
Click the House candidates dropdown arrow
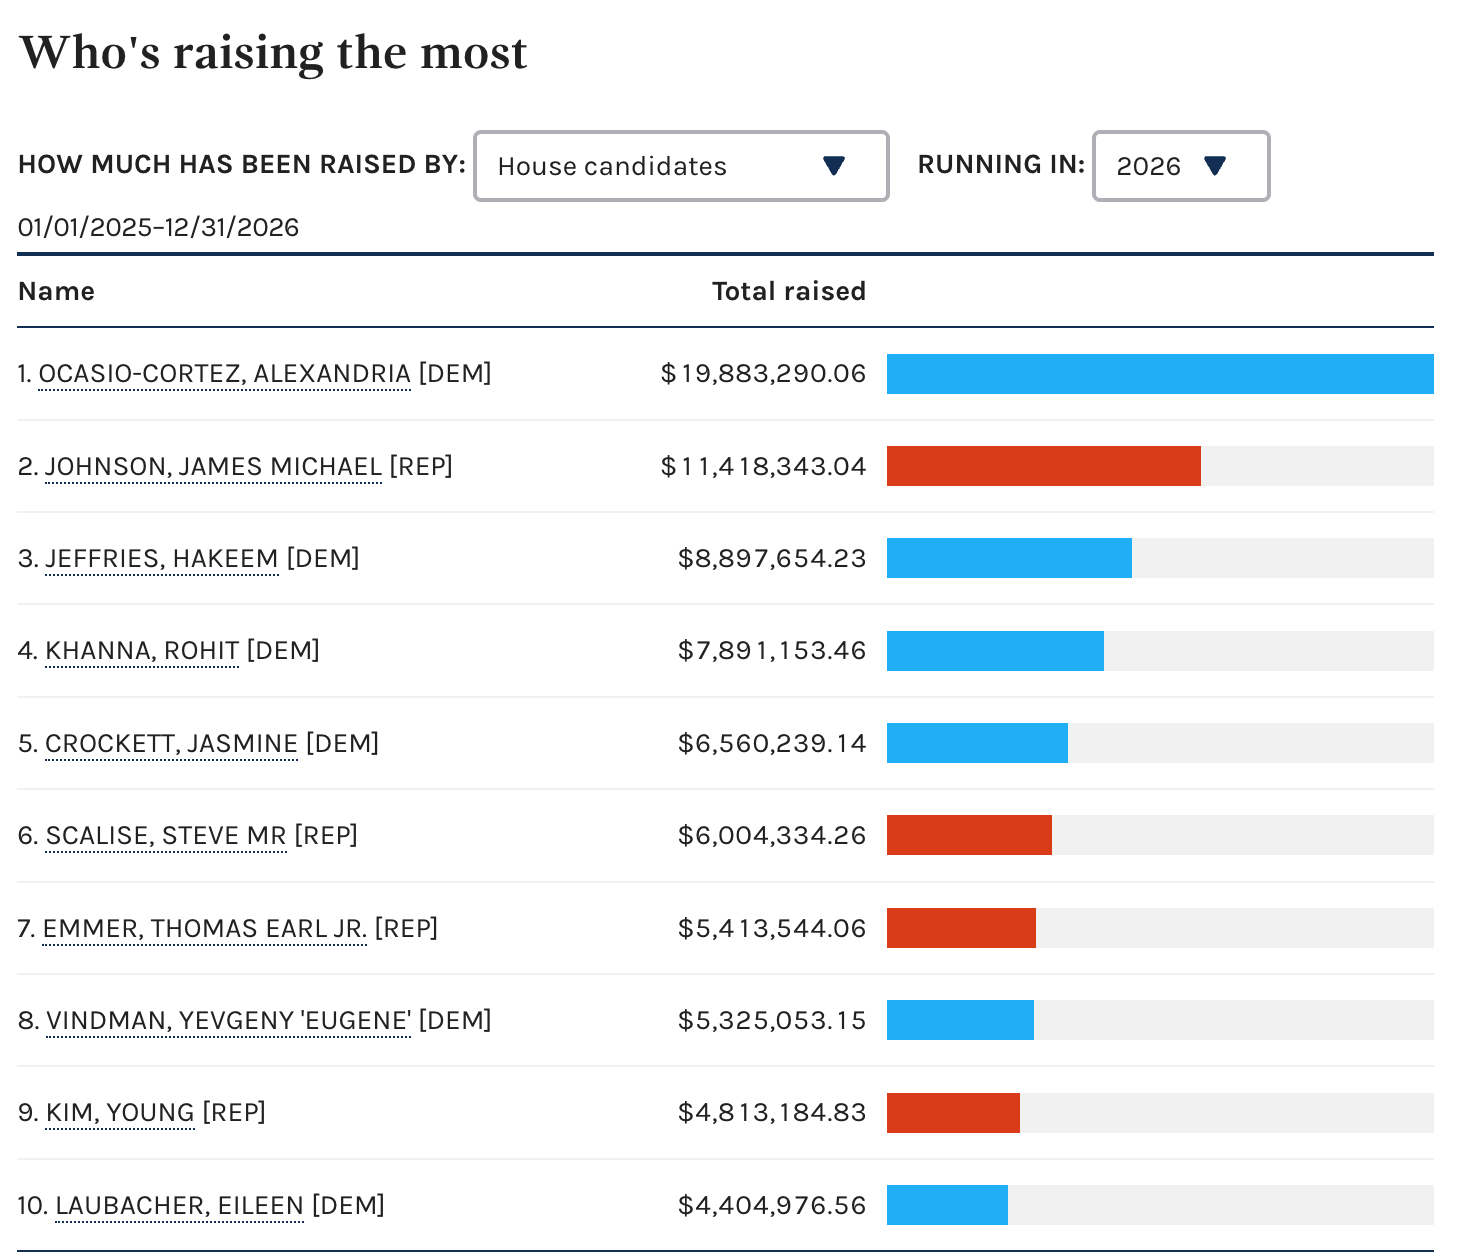coord(834,166)
